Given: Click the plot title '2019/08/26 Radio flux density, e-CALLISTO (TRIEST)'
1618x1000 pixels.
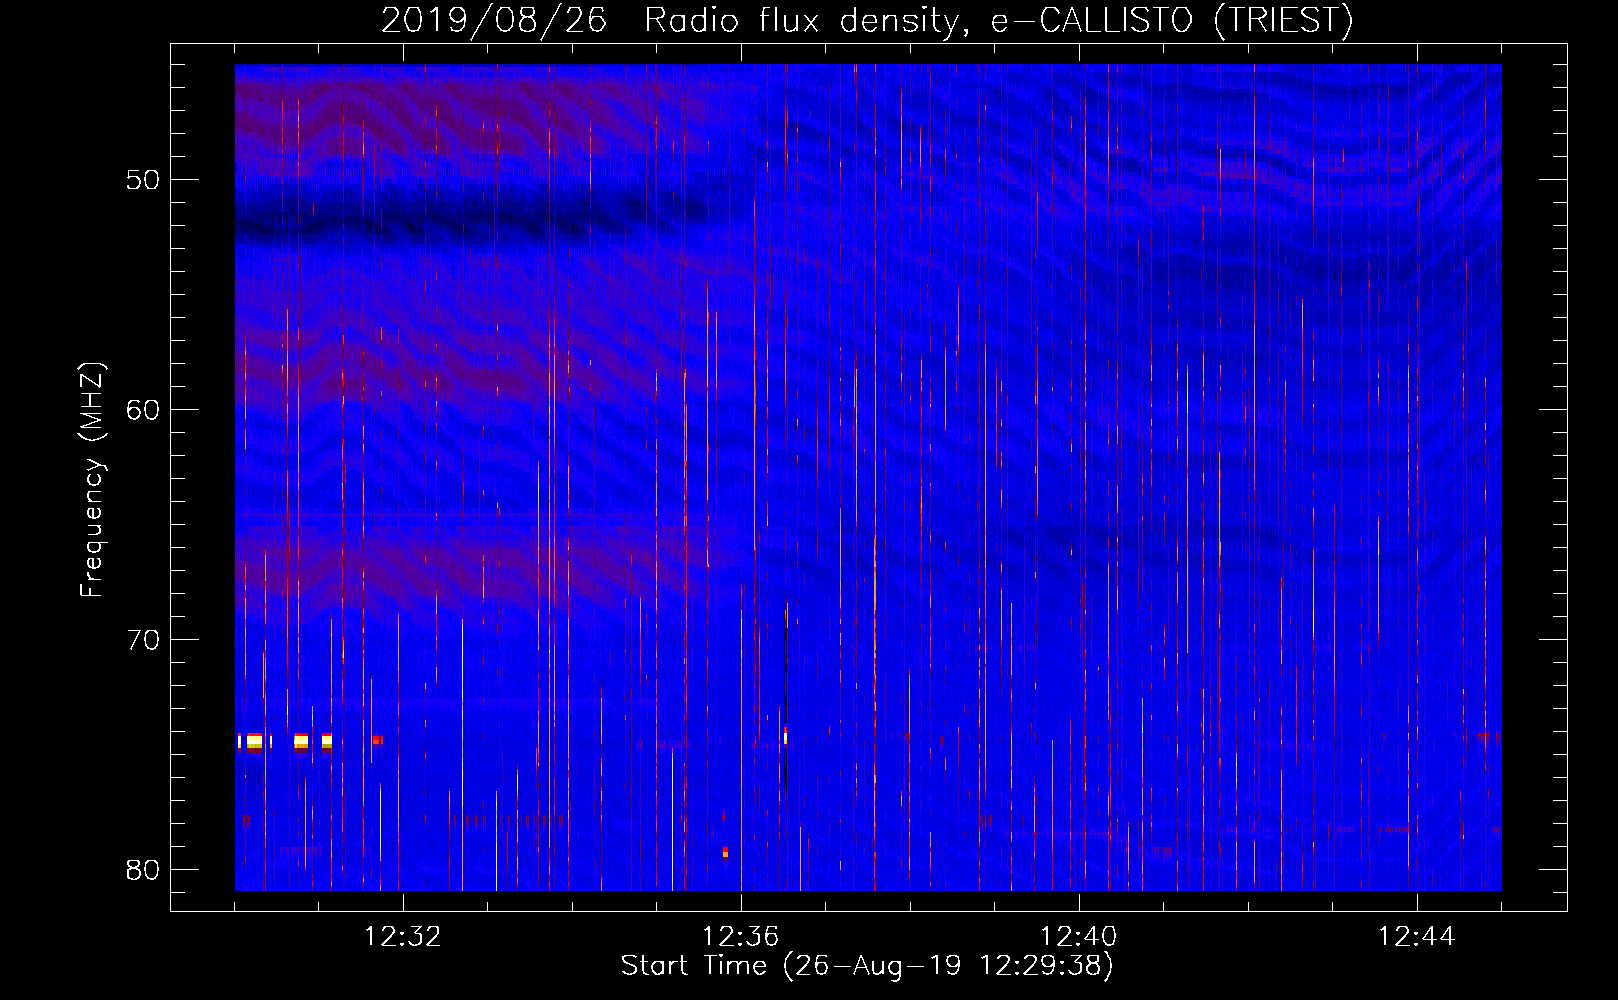Looking at the screenshot, I should click(x=867, y=20).
